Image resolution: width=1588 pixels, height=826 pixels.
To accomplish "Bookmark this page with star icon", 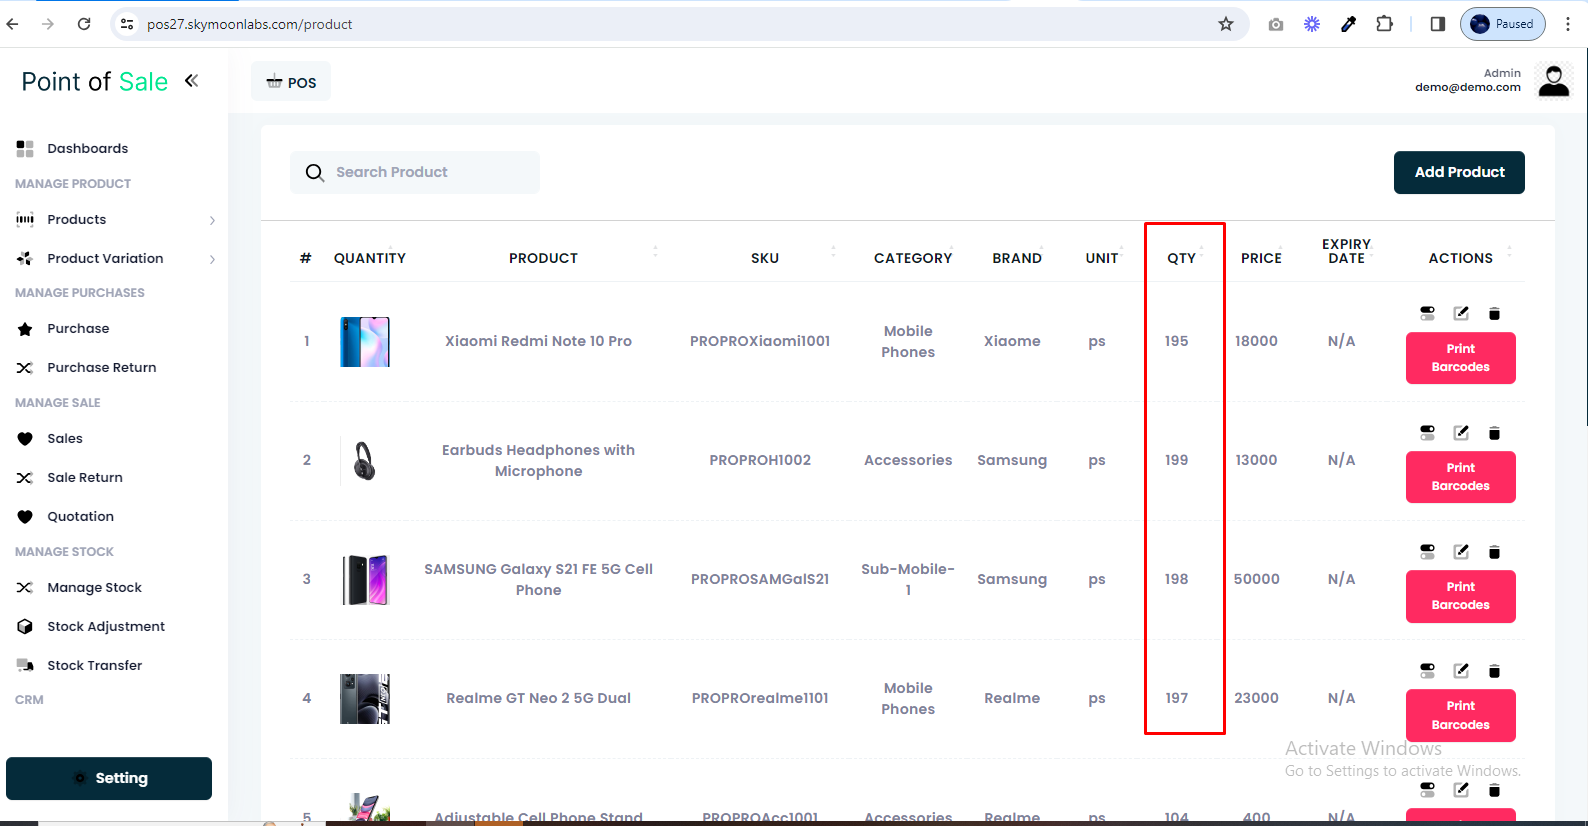I will tap(1226, 24).
